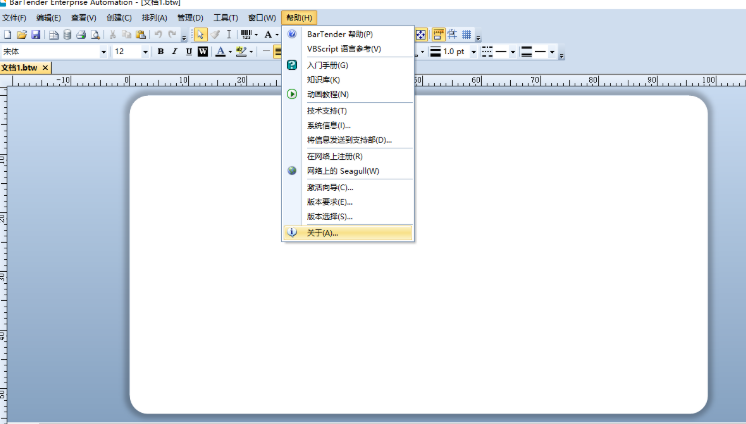Click the barcode creation icon
The height and width of the screenshot is (424, 746).
(245, 35)
